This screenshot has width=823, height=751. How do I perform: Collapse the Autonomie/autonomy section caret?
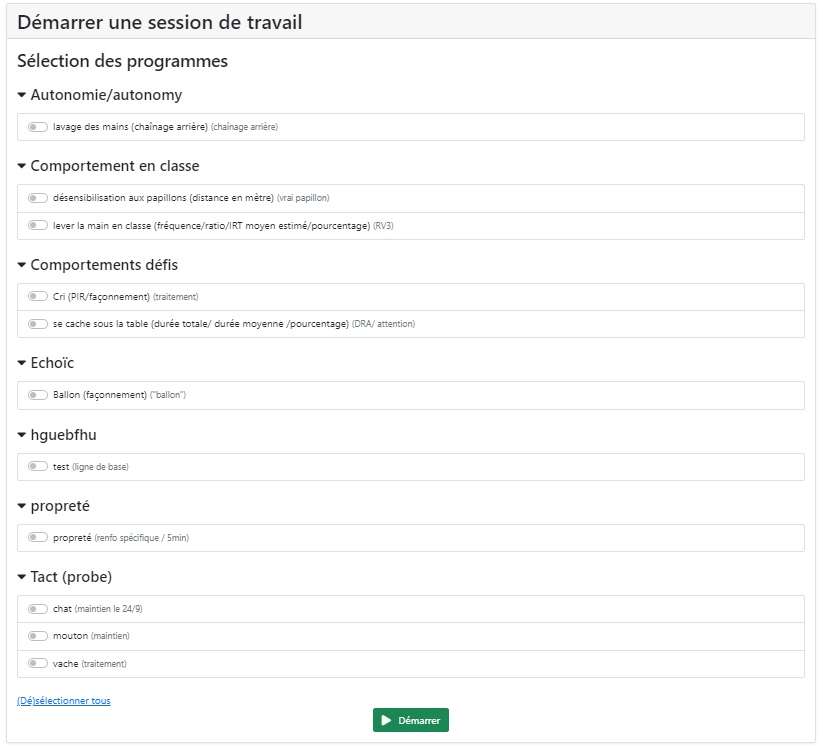22,95
